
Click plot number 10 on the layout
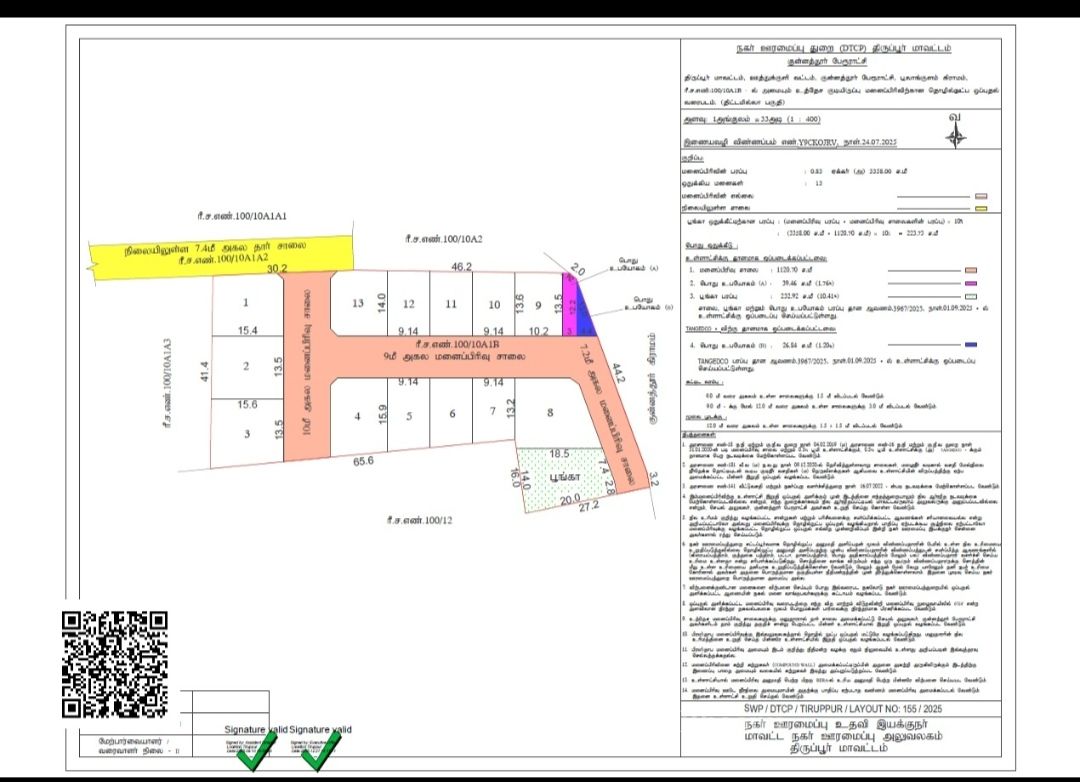point(495,305)
